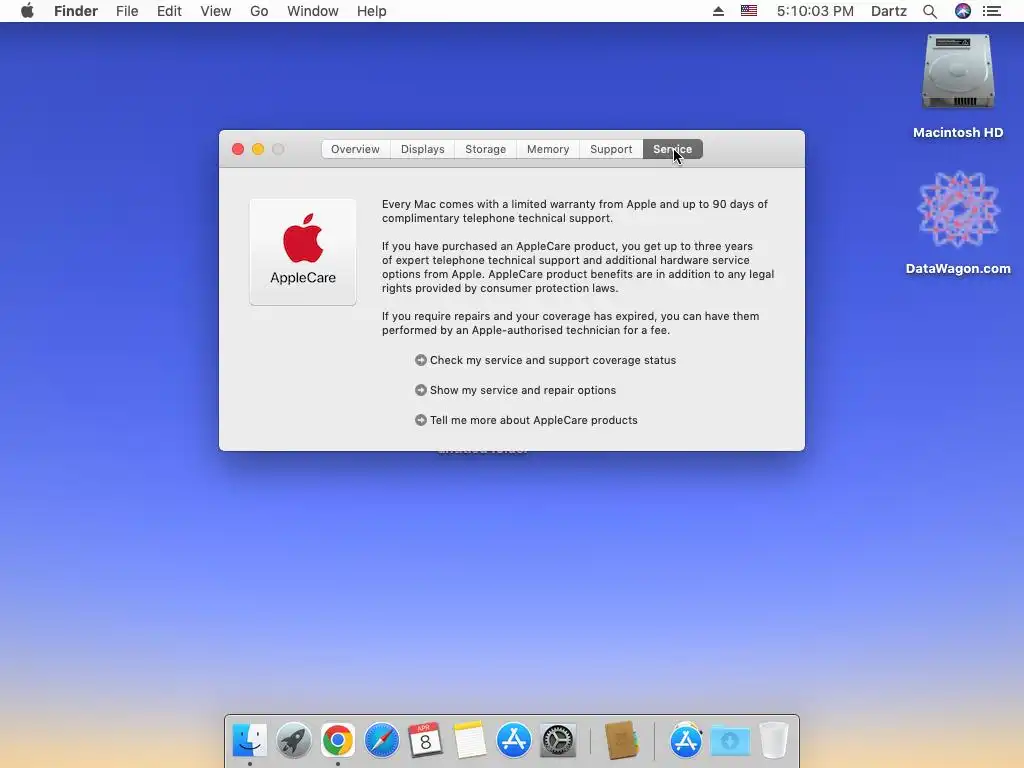Click the US flag input source icon

[x=749, y=11]
